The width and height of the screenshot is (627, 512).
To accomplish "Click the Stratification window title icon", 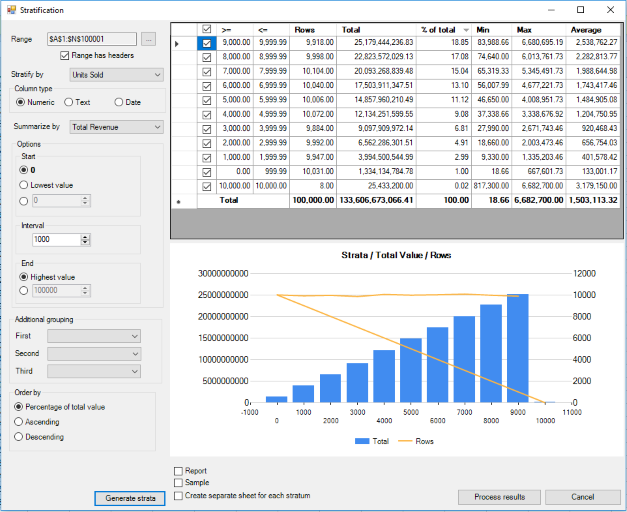I will (11, 10).
